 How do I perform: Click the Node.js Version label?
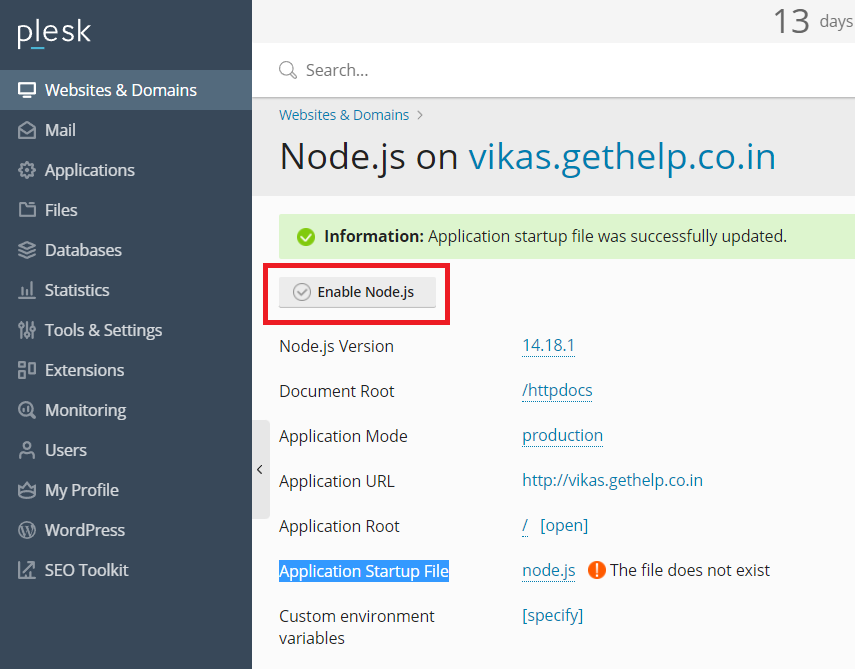[x=336, y=346]
